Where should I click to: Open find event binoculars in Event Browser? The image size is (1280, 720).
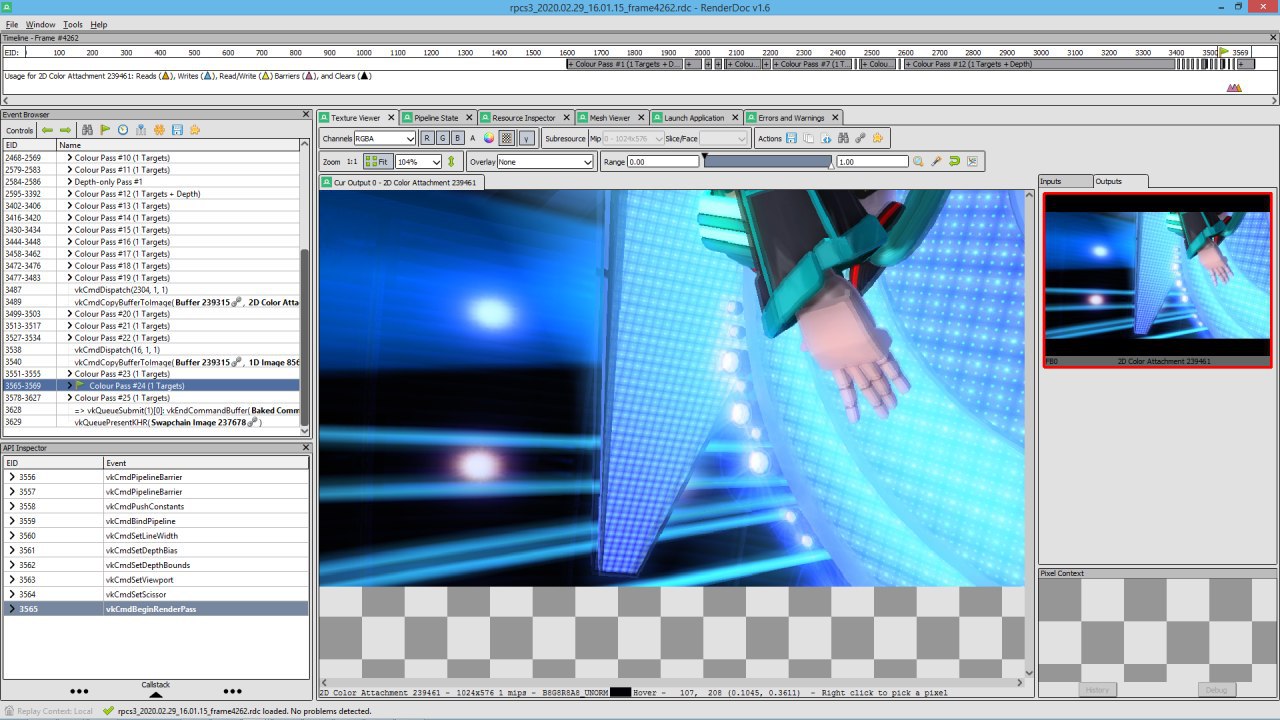point(87,130)
